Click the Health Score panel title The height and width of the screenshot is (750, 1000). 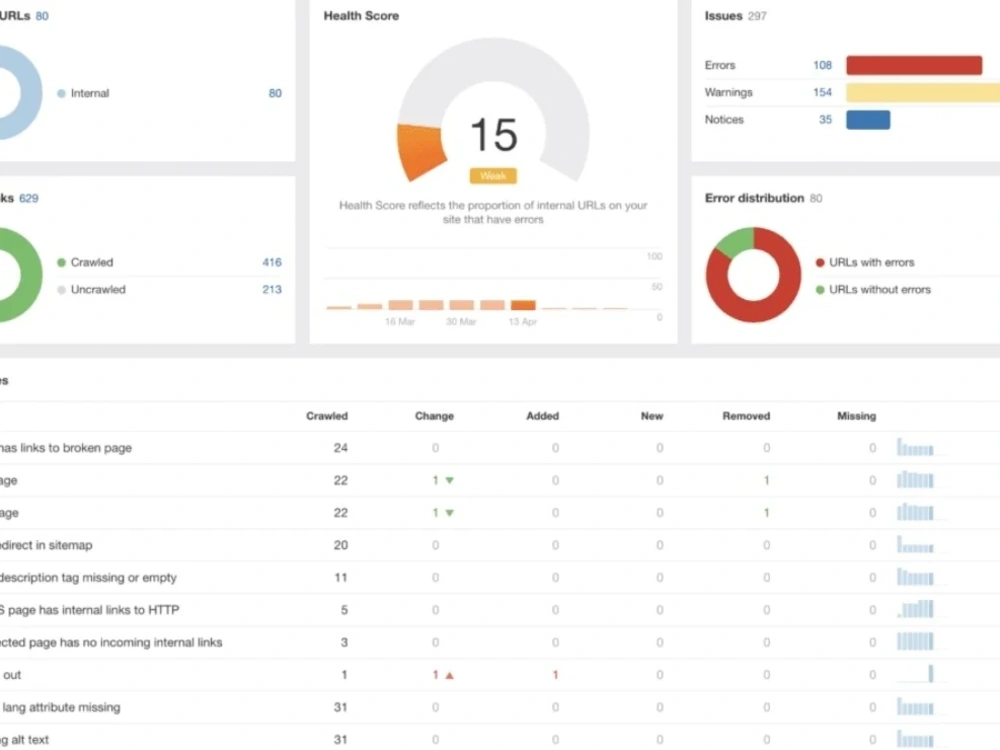pyautogui.click(x=361, y=16)
